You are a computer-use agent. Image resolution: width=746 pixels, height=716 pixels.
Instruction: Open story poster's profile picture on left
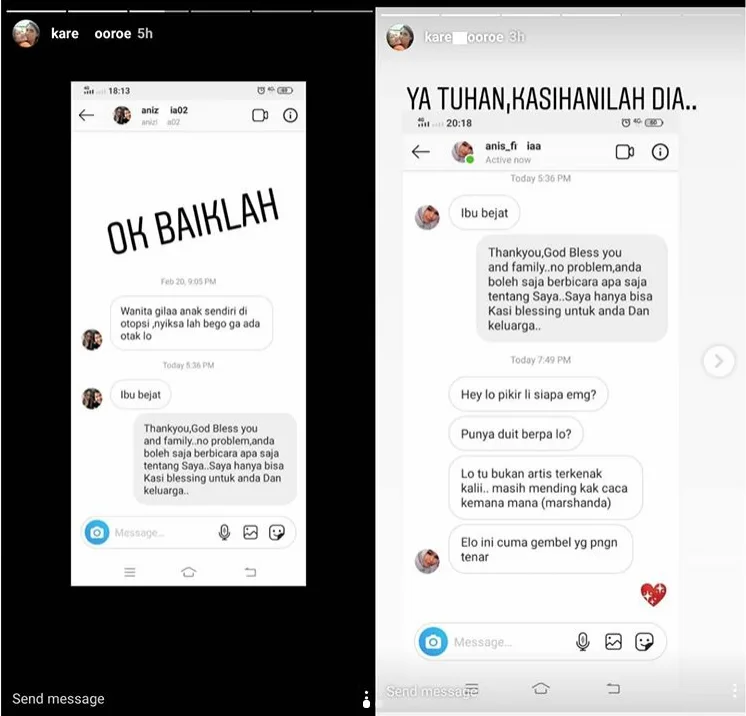click(26, 33)
